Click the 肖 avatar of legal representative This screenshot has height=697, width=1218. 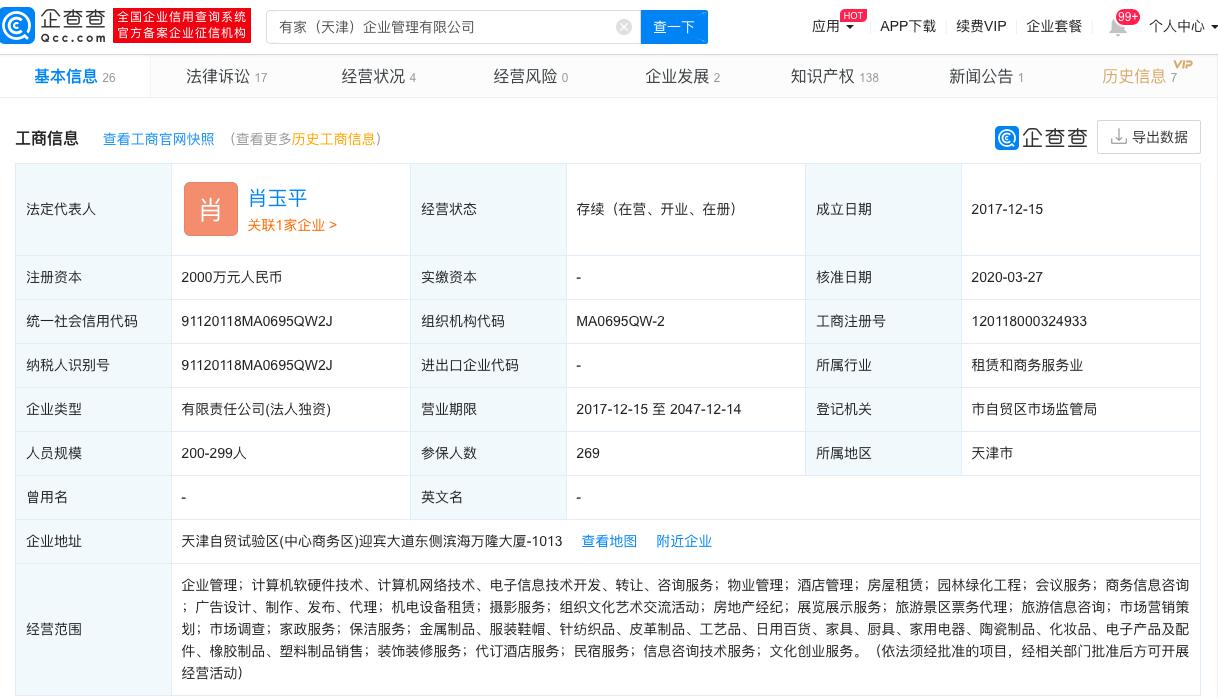pyautogui.click(x=211, y=209)
